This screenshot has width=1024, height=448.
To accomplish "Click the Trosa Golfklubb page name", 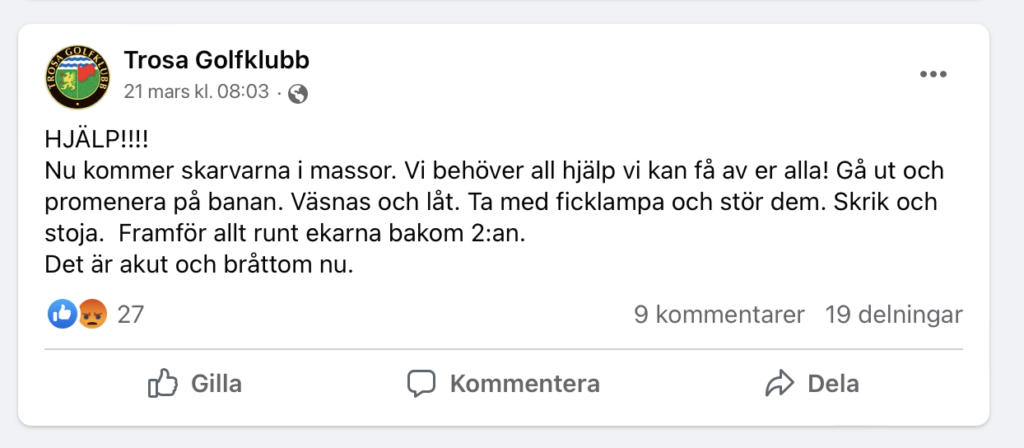I will coord(216,61).
